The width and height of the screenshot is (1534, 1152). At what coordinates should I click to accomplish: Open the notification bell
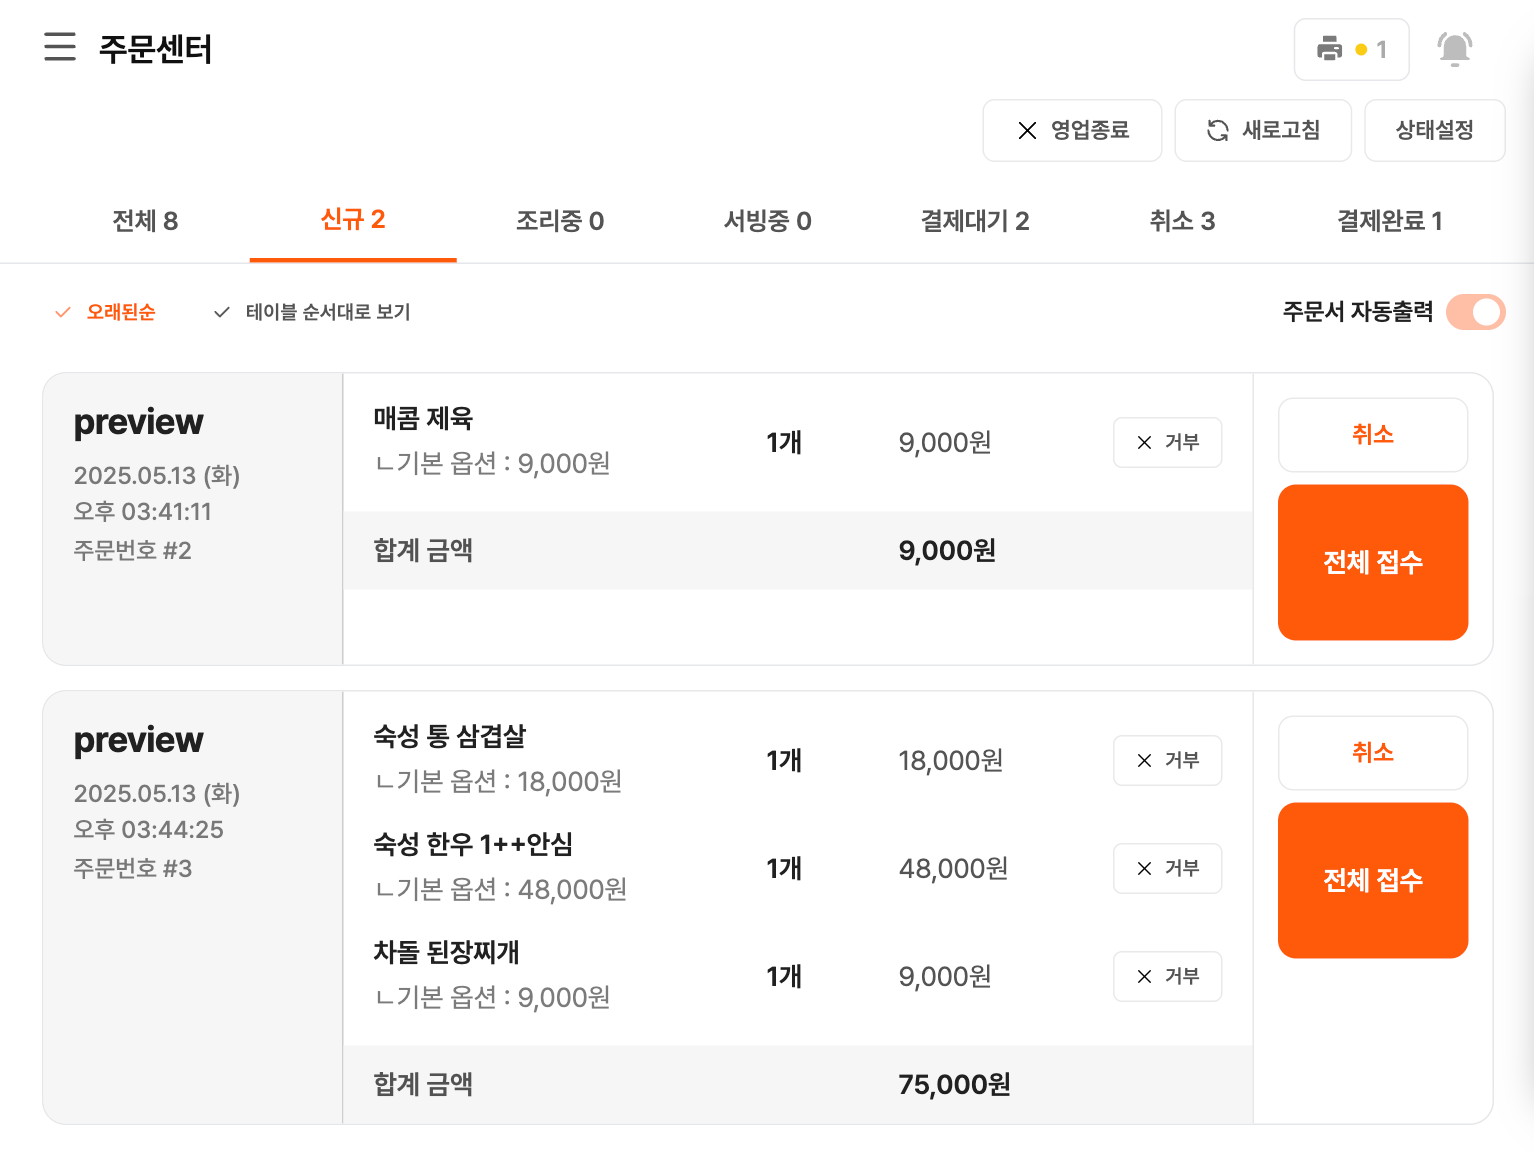click(1454, 49)
